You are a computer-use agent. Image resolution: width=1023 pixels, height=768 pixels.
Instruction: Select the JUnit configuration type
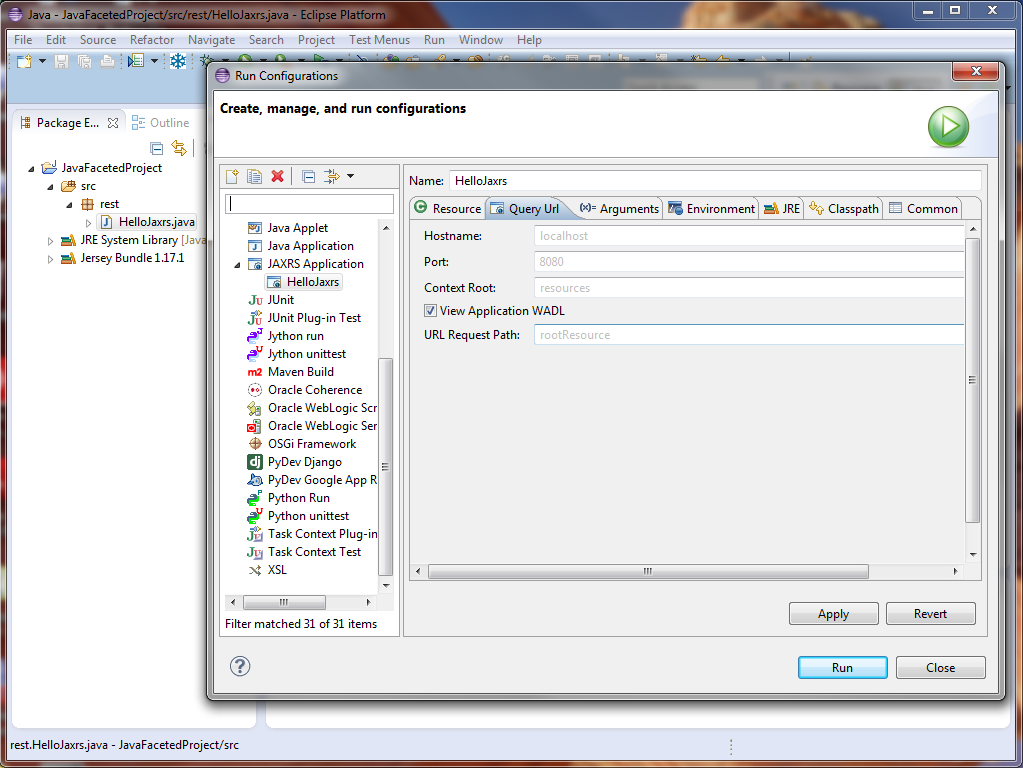coord(281,300)
